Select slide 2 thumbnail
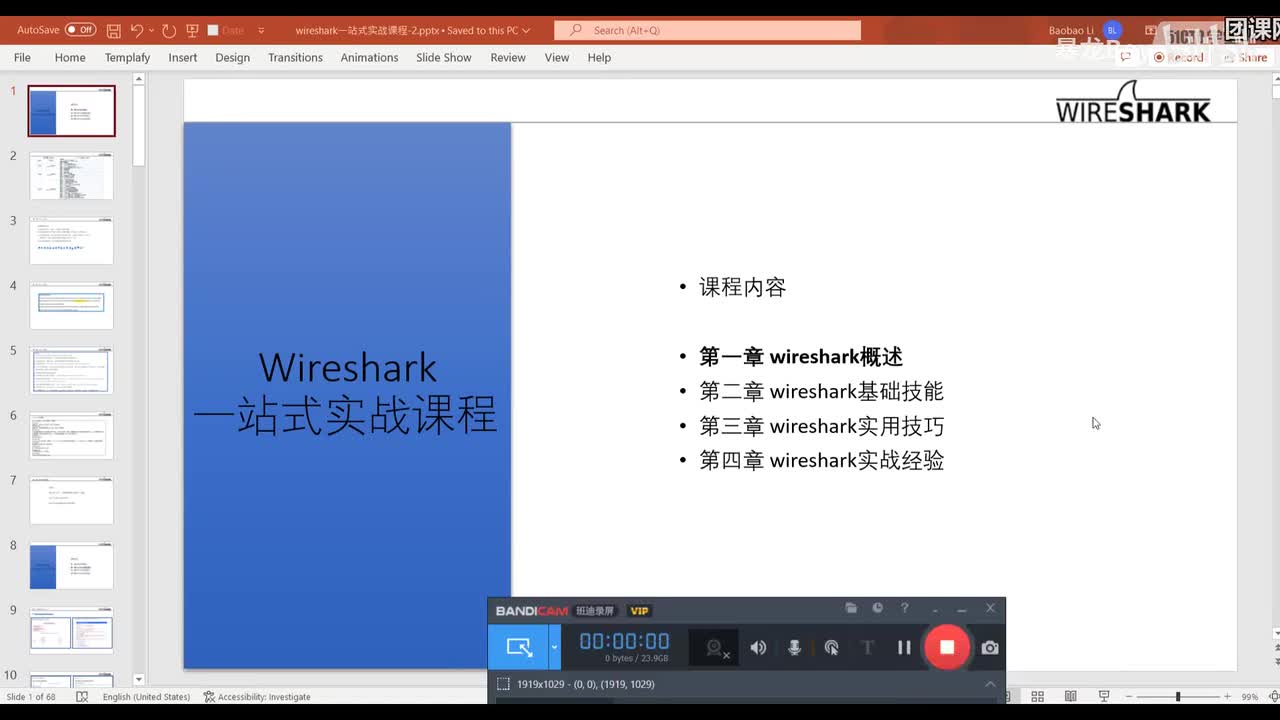 pos(71,176)
